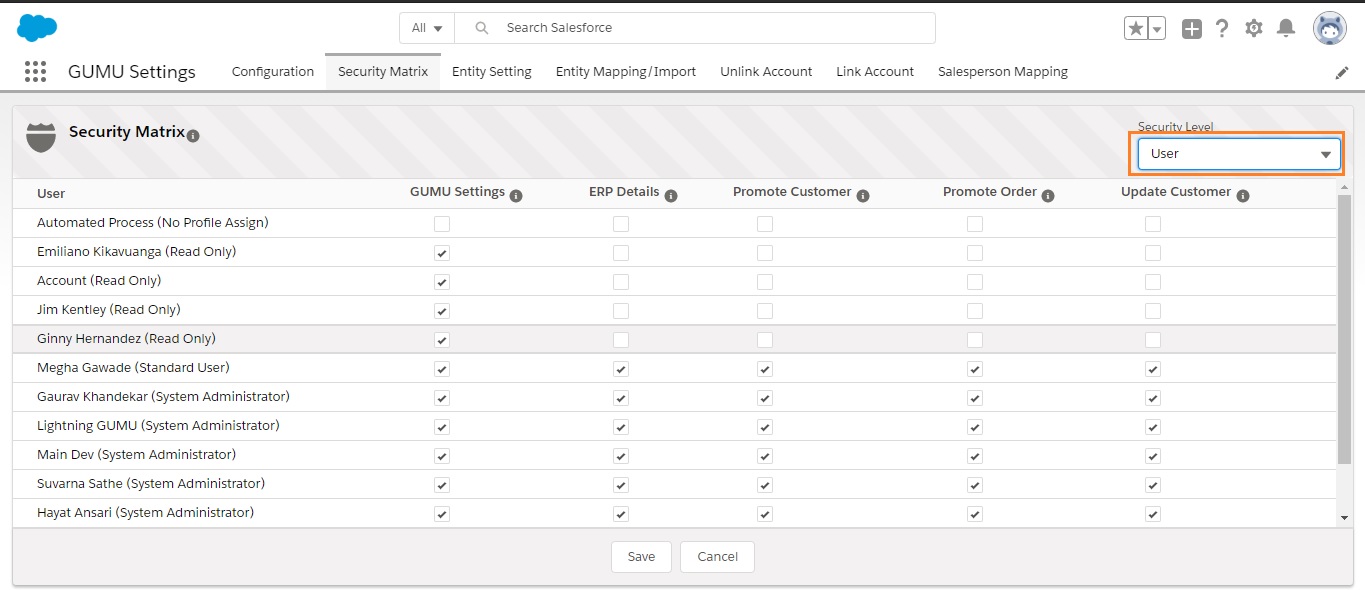Screen dimensions: 1365x590
Task: Check GUMU Settings for Automated Process
Action: 442,224
